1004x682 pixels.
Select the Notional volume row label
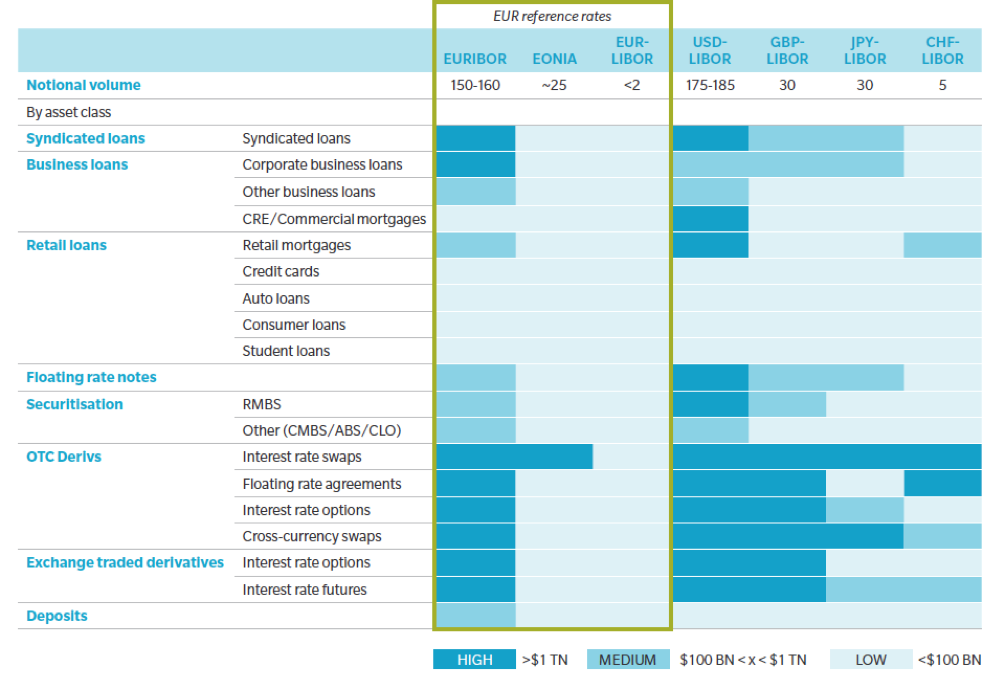point(83,85)
